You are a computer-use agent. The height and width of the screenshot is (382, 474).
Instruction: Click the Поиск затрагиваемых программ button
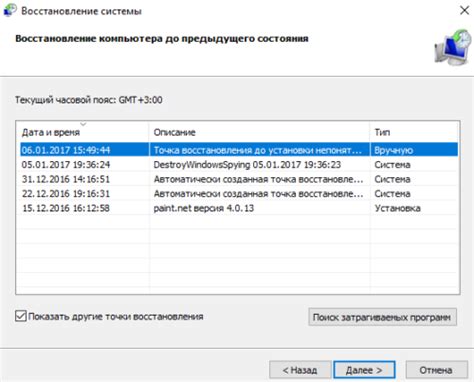pos(382,317)
